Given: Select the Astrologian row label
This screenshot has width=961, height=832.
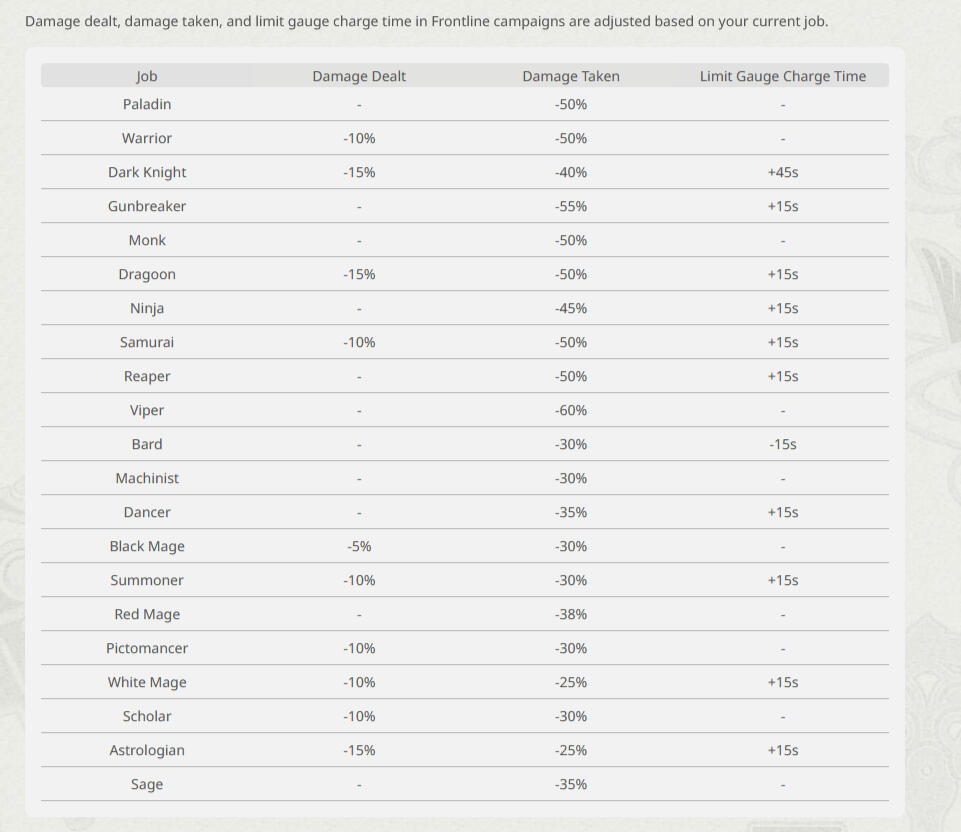Looking at the screenshot, I should (147, 750).
